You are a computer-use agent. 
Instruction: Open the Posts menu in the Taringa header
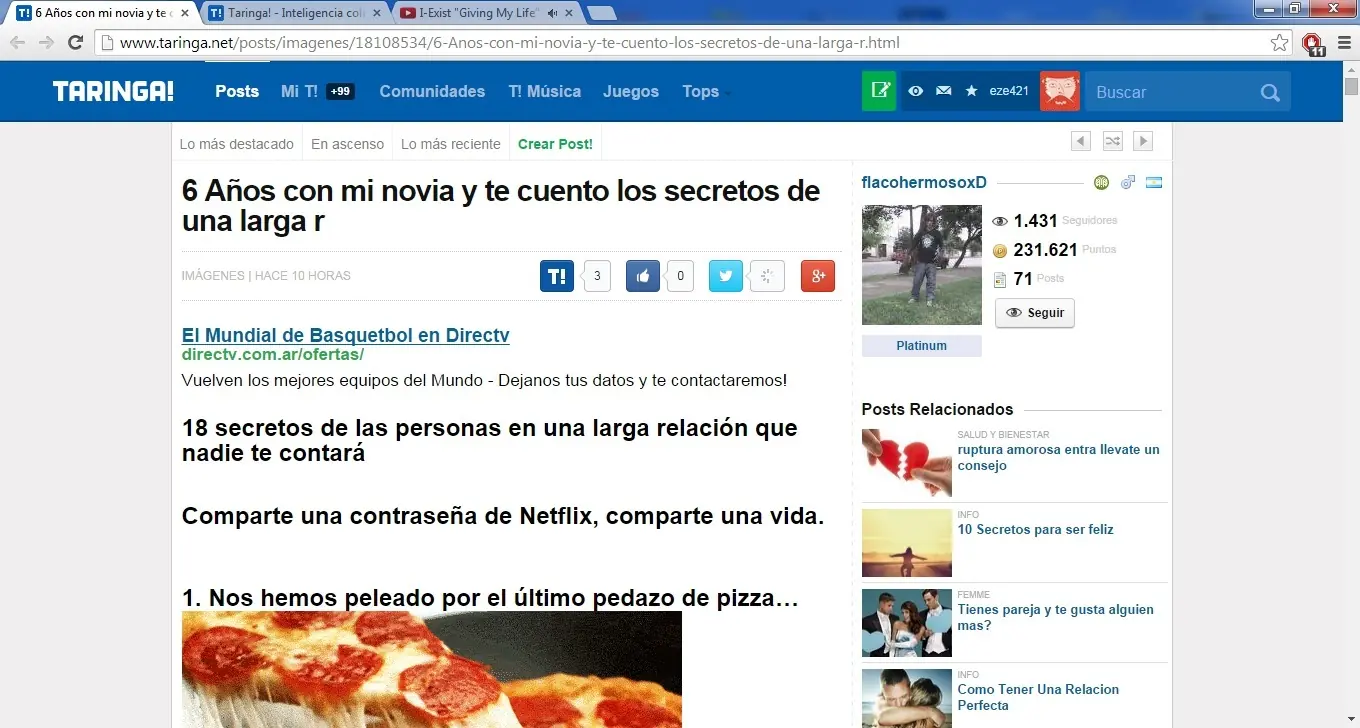[x=237, y=91]
